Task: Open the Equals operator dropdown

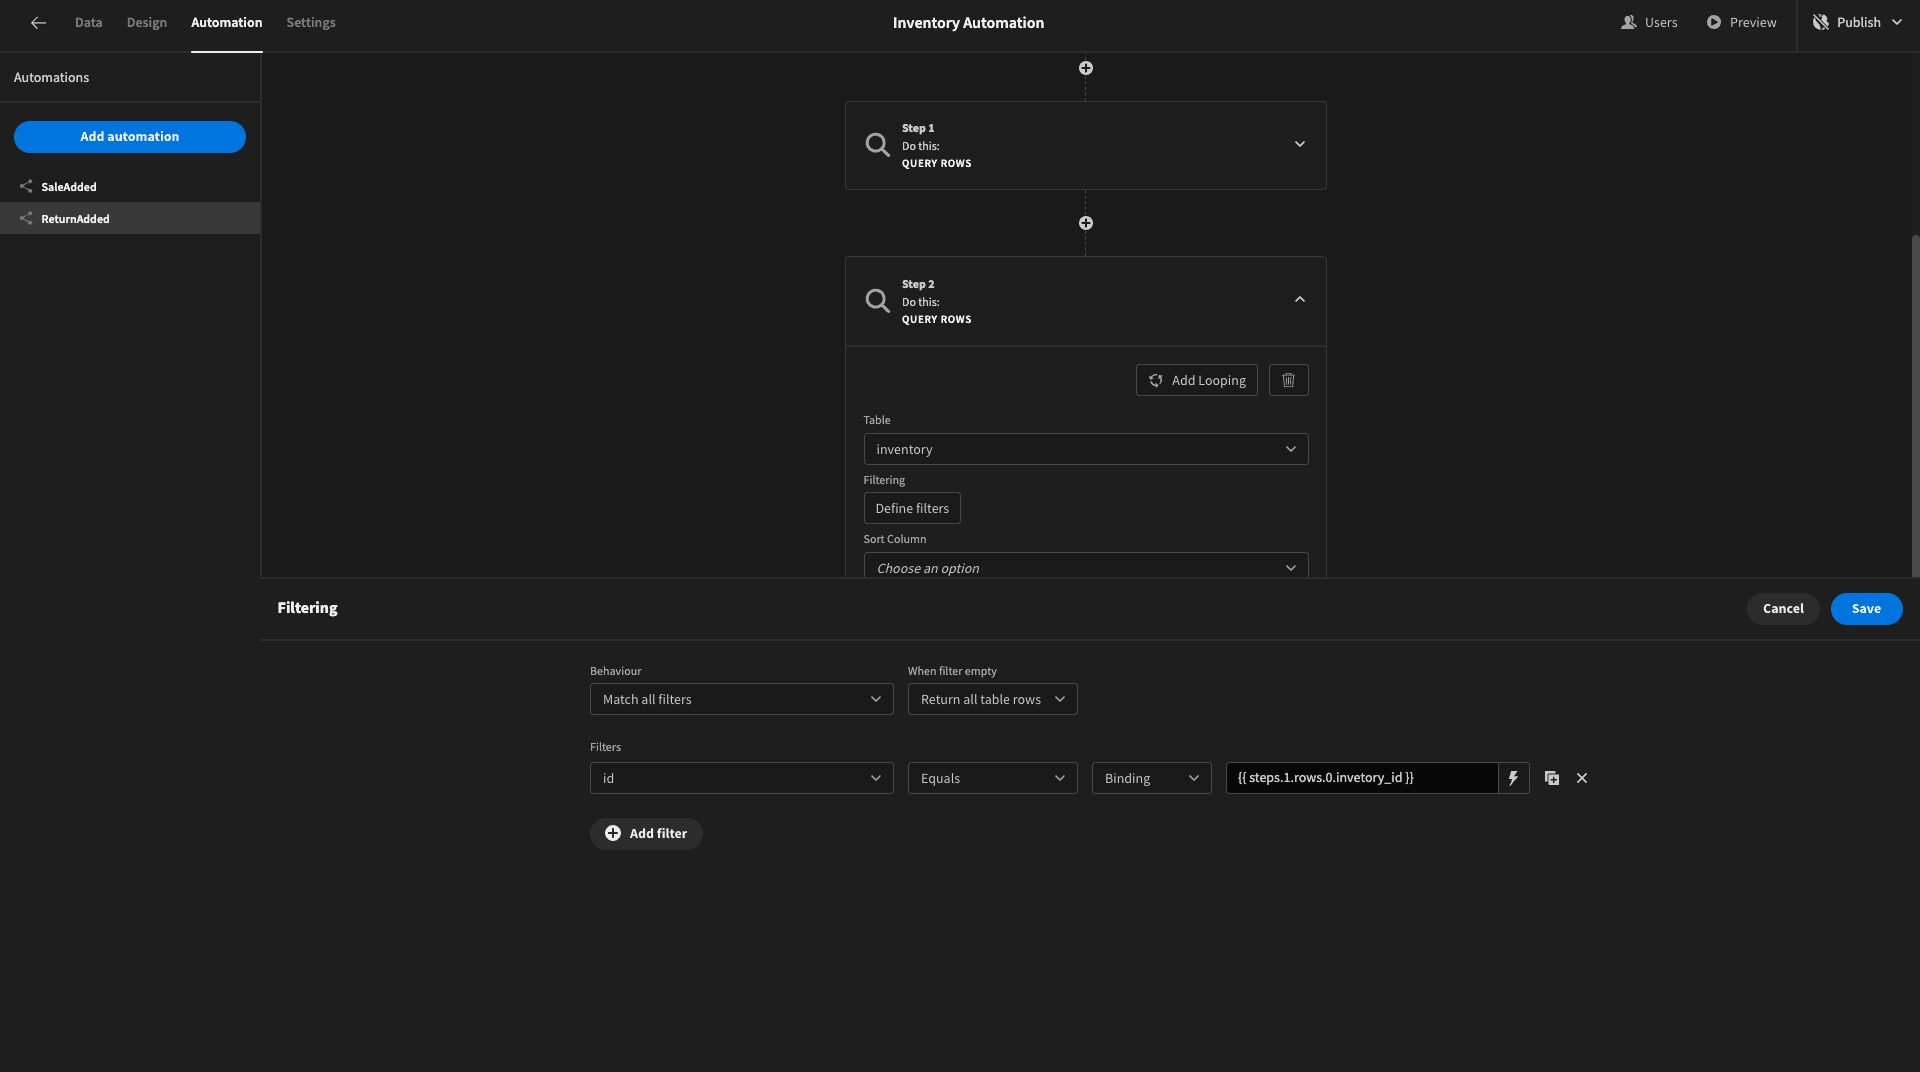Action: click(992, 778)
